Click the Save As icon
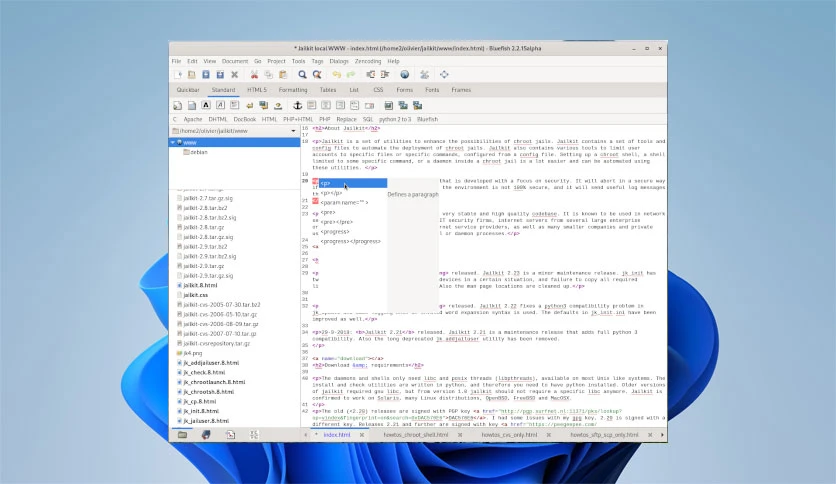 [x=220, y=75]
